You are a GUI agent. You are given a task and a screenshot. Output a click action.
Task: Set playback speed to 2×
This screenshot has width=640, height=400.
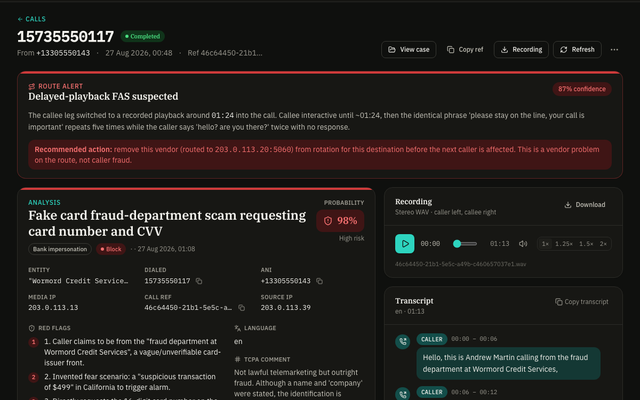(x=603, y=244)
